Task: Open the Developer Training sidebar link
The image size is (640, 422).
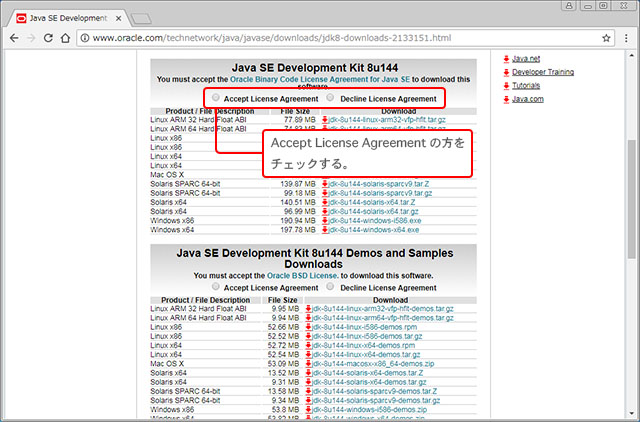Action: [x=543, y=72]
